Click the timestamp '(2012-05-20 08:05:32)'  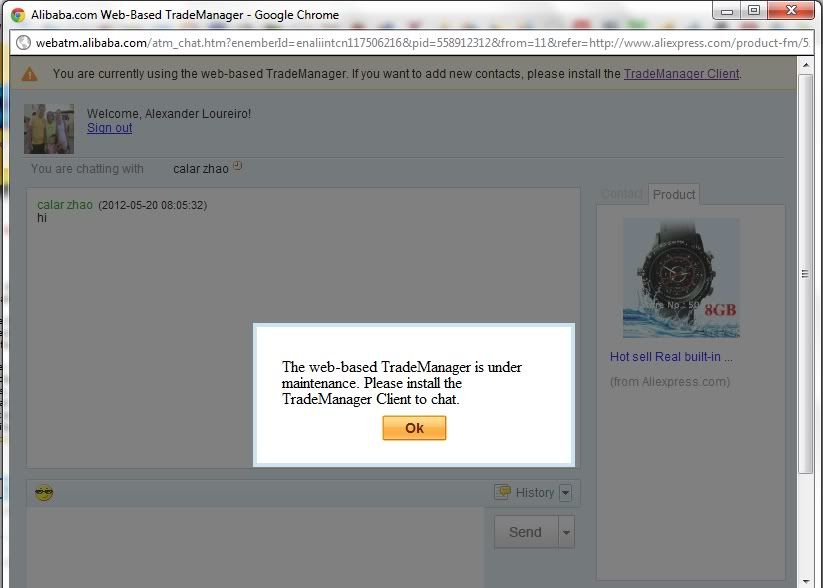[x=153, y=205]
